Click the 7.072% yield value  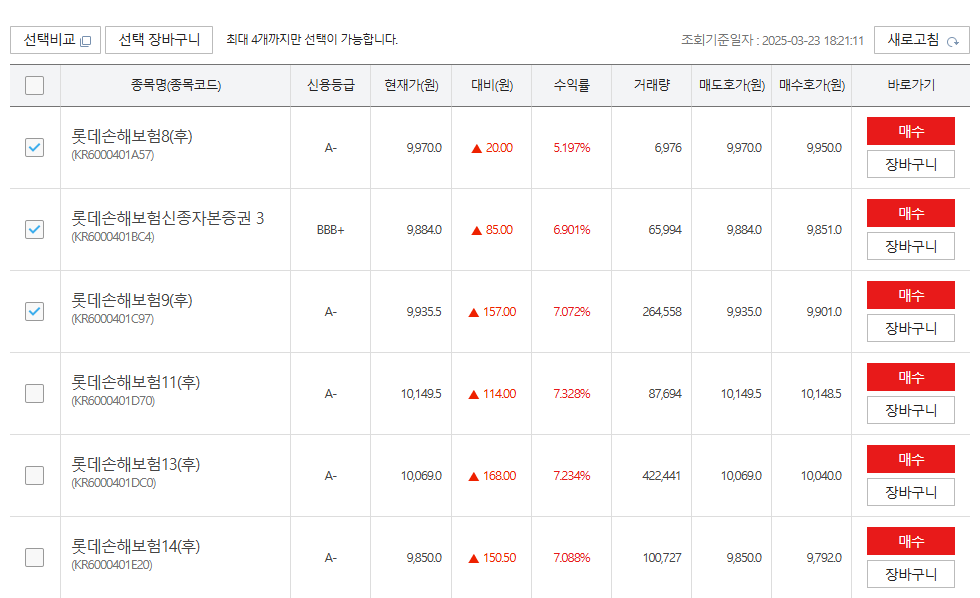[x=572, y=312]
